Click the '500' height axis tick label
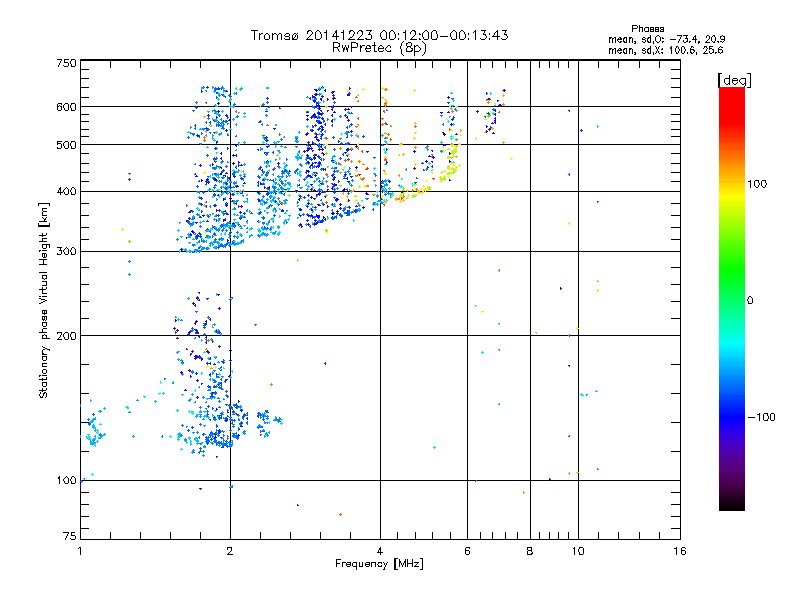Viewport: 800px width, 600px height. coord(66,145)
